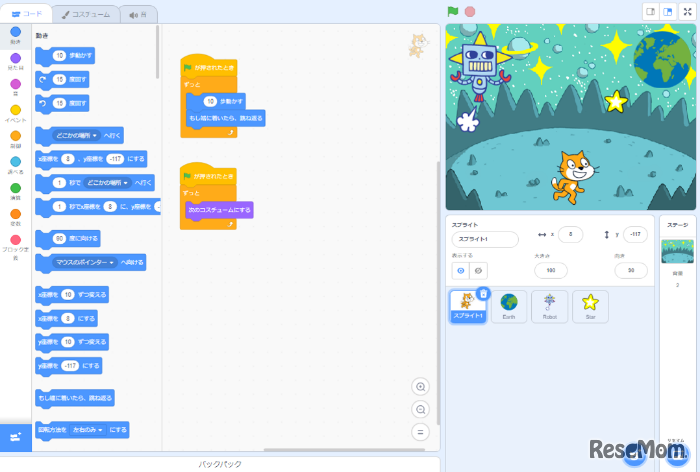Click the robot on the stage
700x472 pixels.
[x=480, y=67]
